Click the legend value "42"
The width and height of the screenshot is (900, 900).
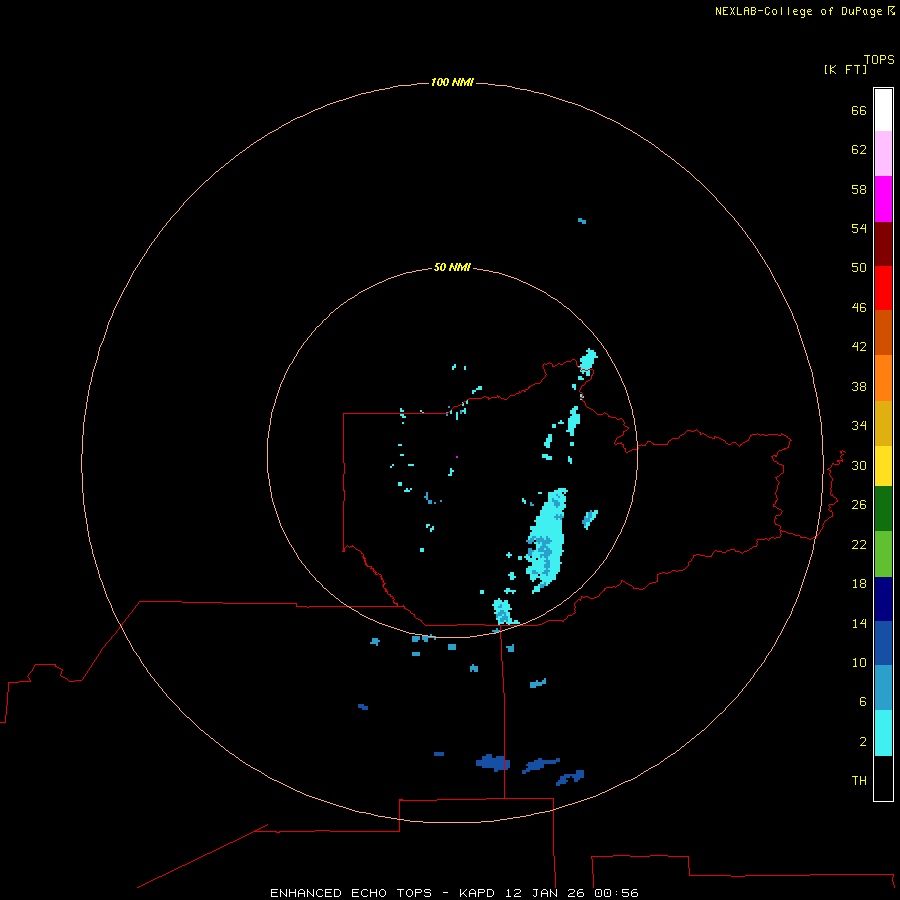pyautogui.click(x=859, y=347)
